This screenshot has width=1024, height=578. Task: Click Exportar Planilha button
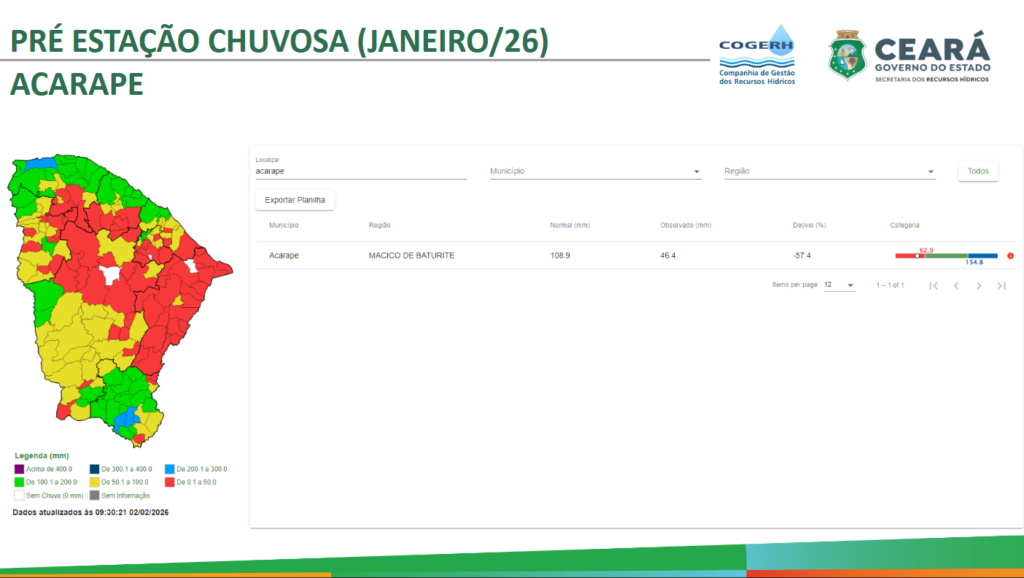click(295, 200)
